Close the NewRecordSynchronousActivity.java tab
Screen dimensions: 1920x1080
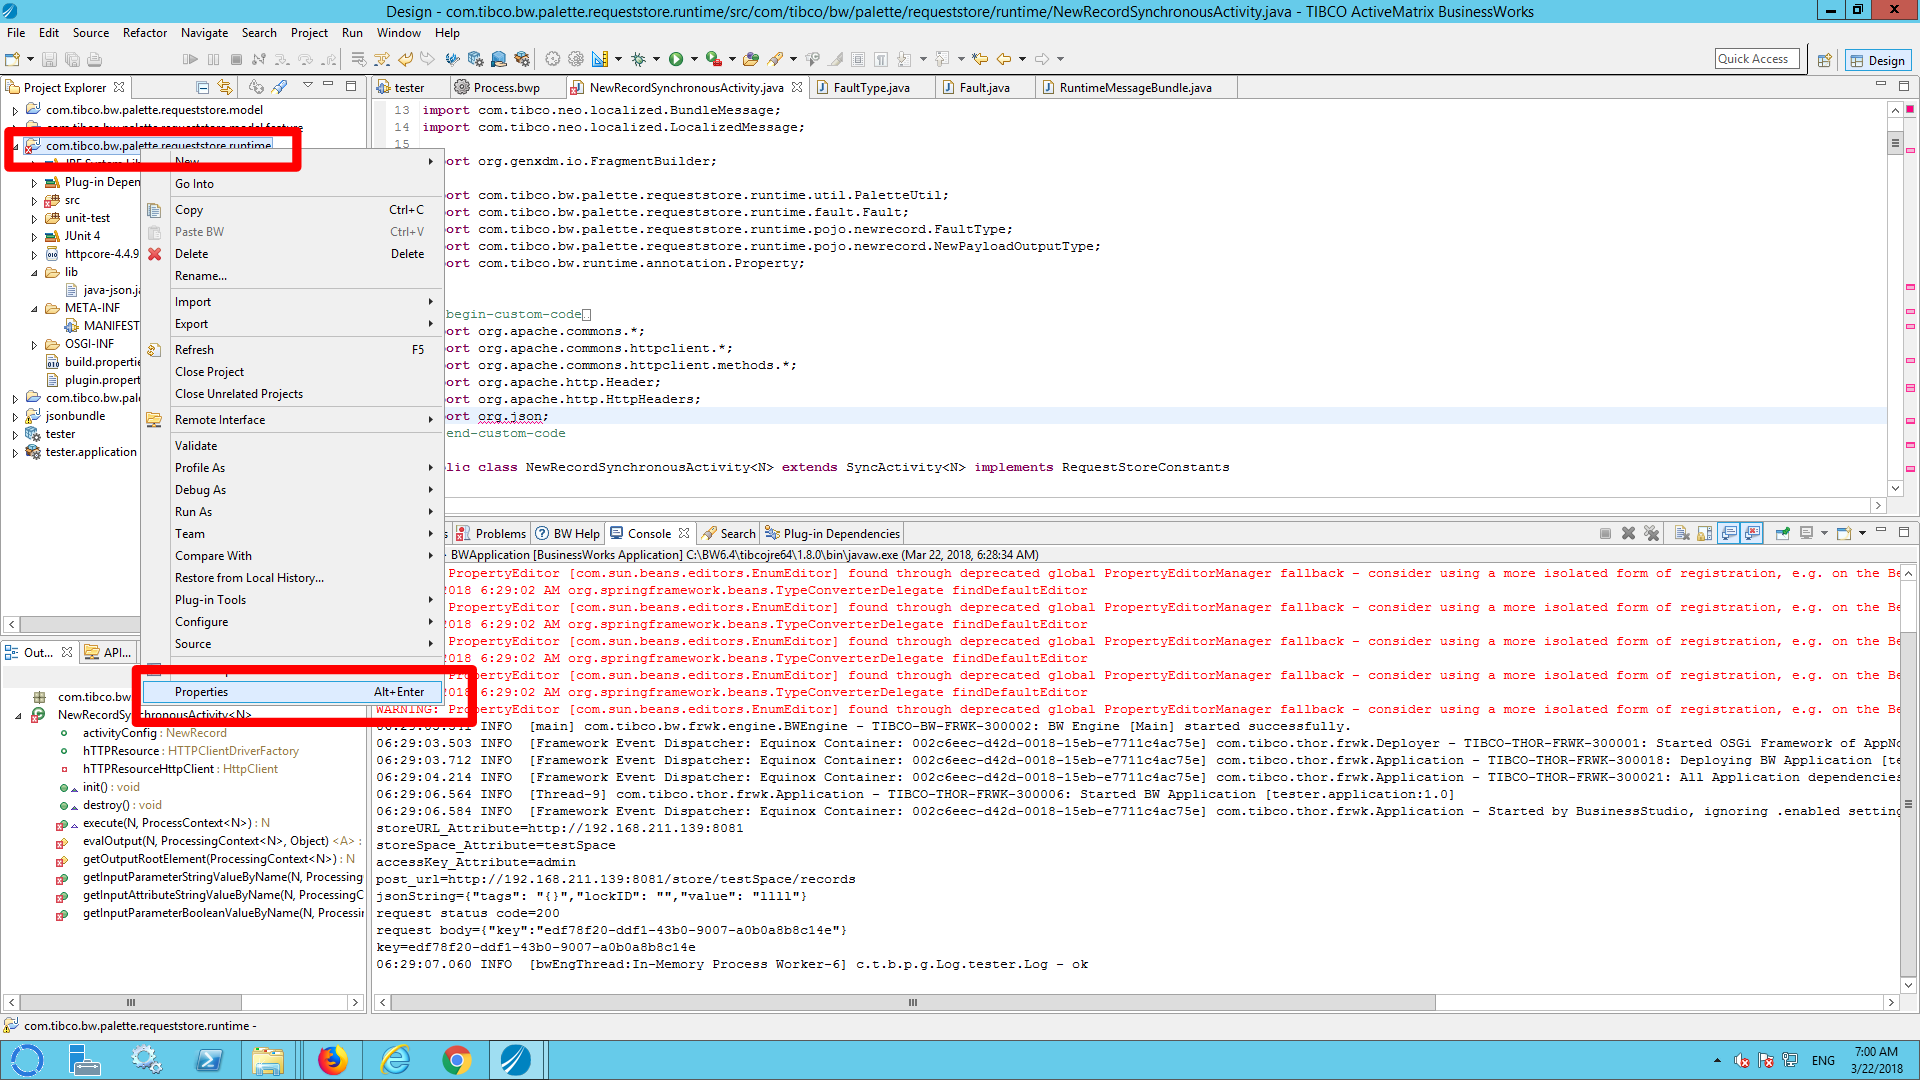tap(797, 88)
